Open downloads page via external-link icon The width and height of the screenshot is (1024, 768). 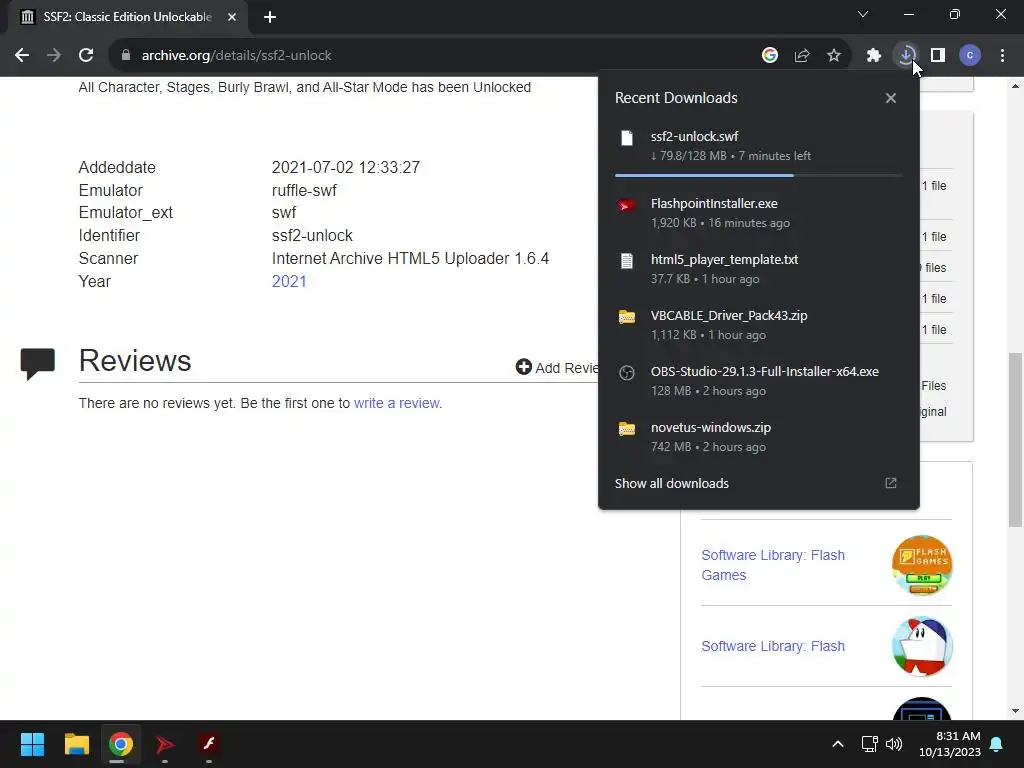click(x=891, y=483)
